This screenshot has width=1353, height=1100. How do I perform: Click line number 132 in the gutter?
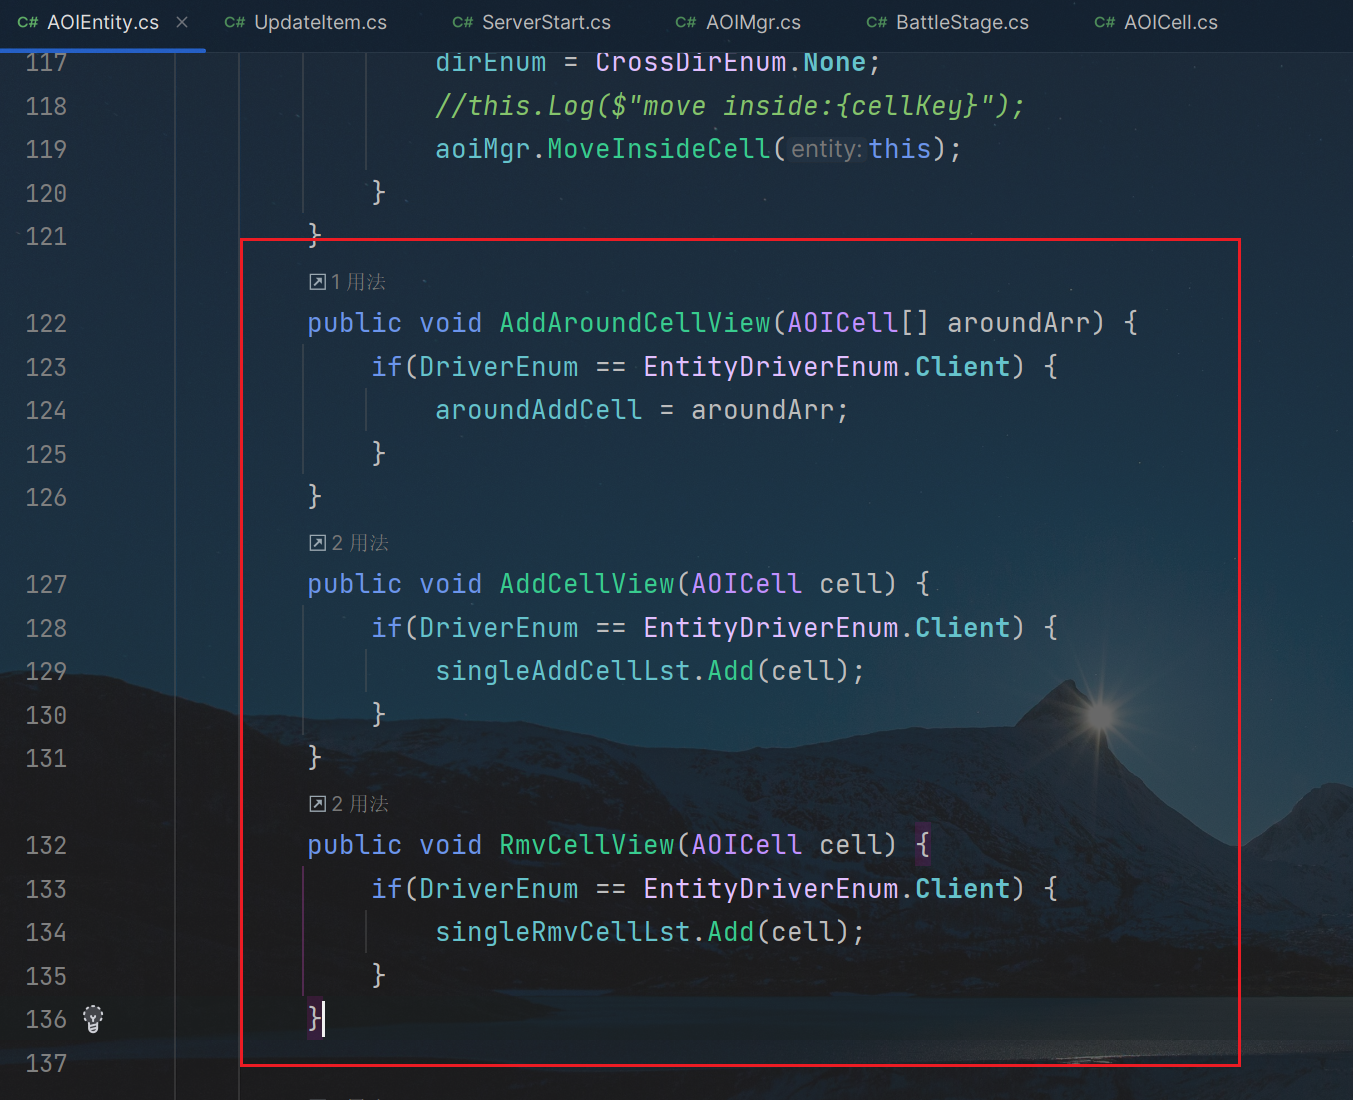(46, 845)
